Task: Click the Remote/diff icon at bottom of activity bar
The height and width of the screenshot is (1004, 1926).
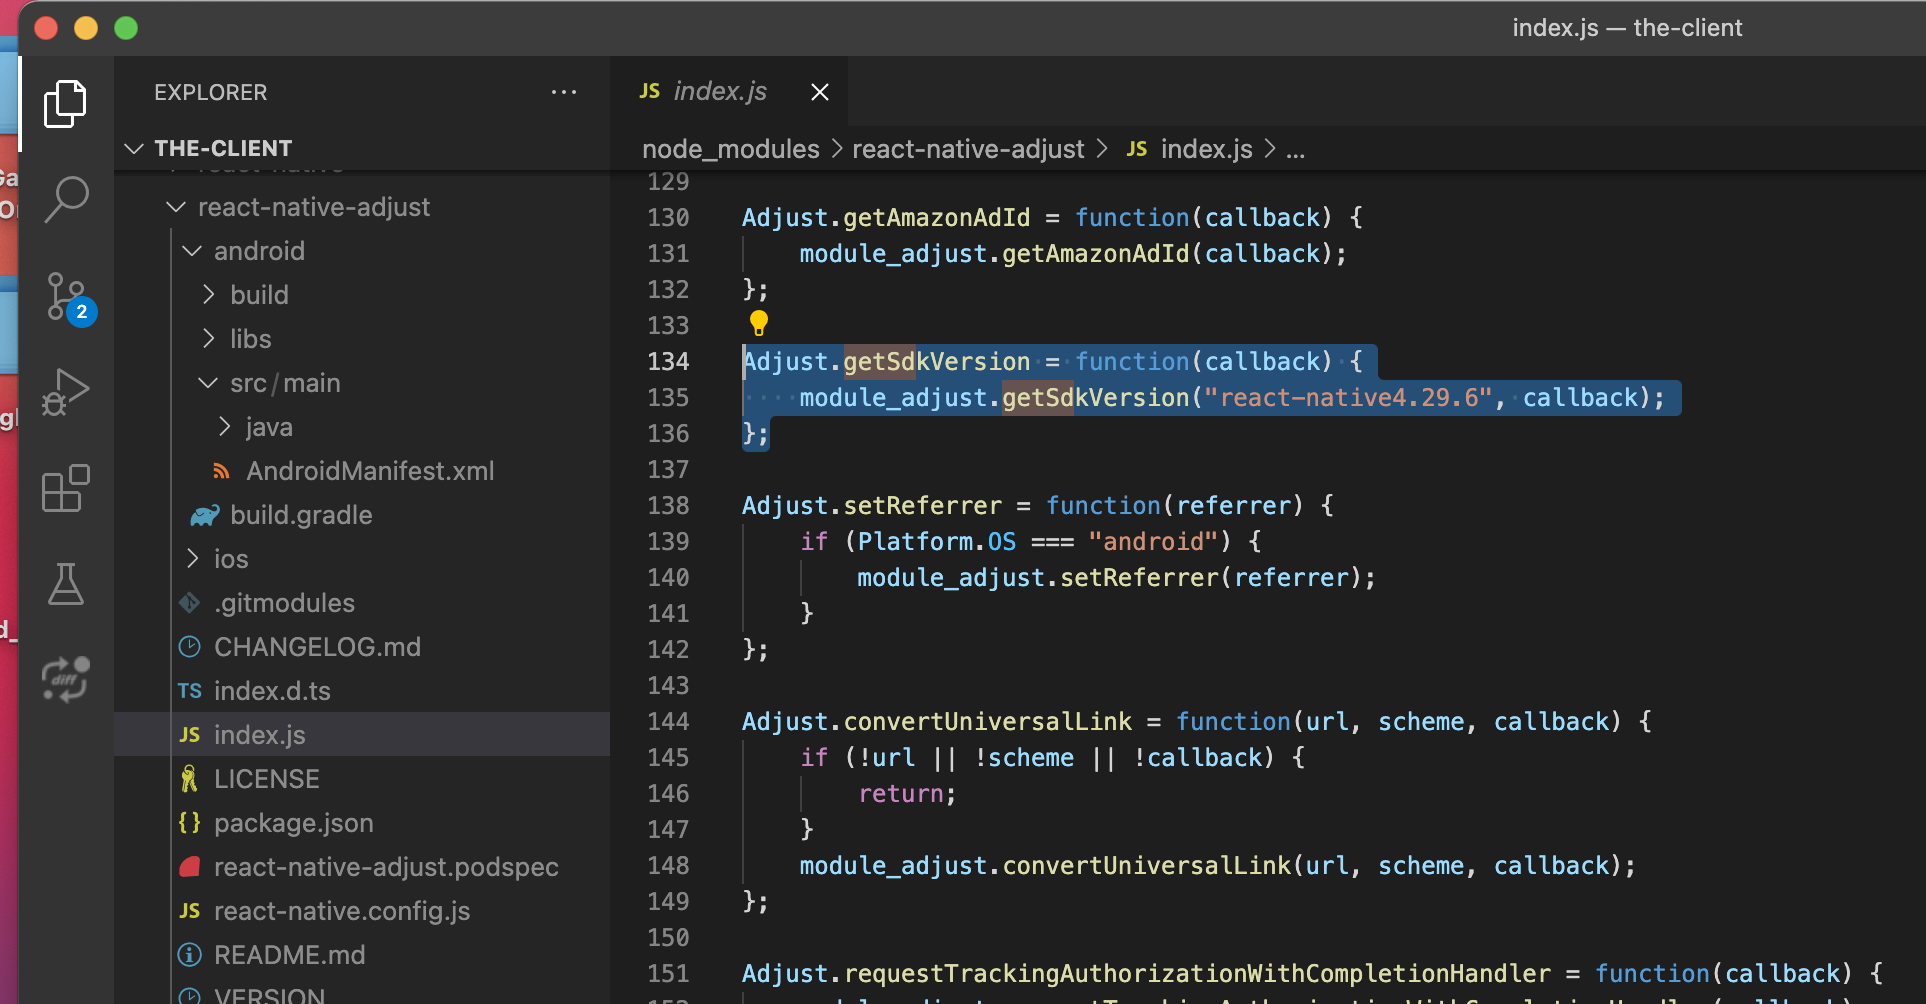Action: (x=64, y=680)
